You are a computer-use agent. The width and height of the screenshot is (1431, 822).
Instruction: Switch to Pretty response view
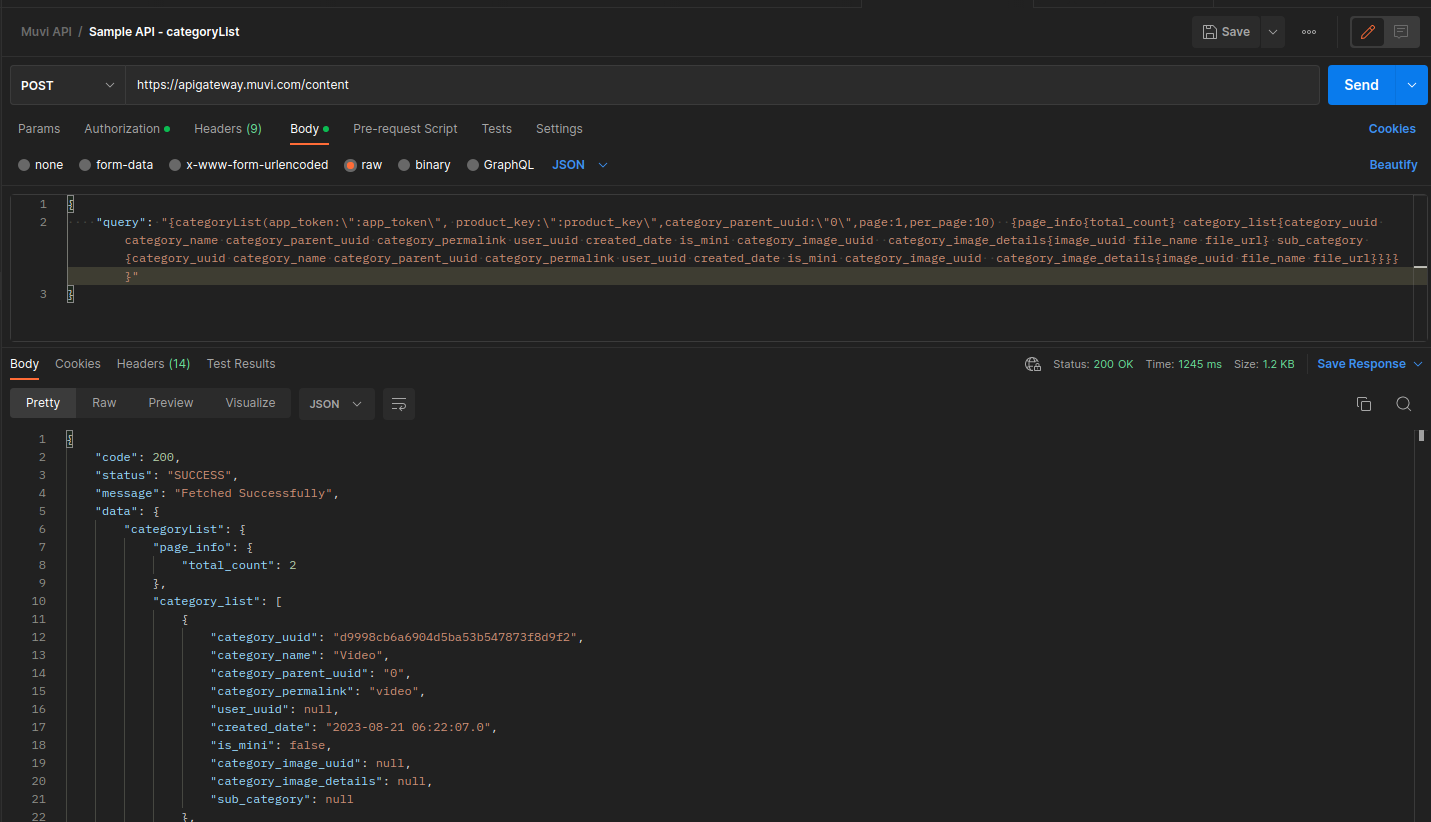coord(43,403)
